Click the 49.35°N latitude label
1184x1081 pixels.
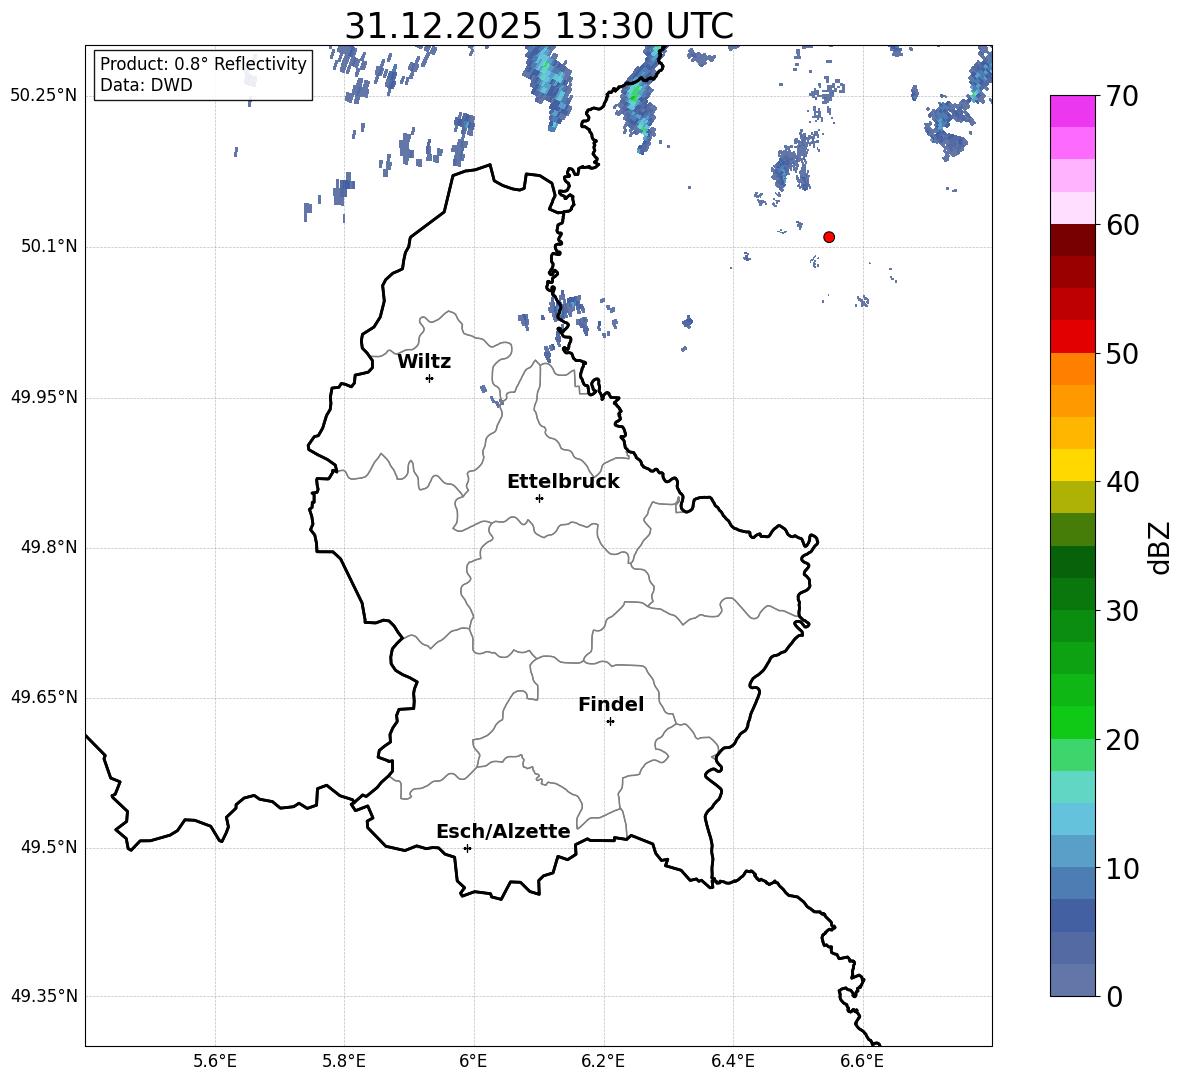[44, 996]
